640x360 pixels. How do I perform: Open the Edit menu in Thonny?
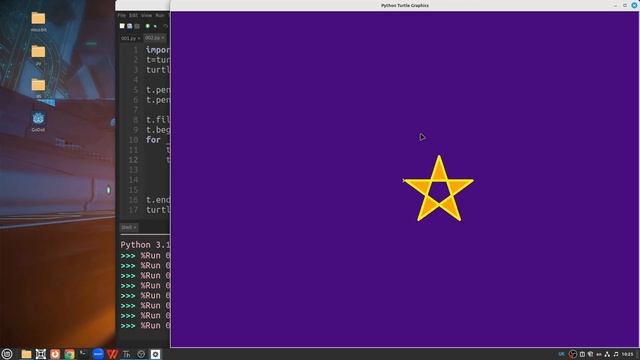click(133, 16)
